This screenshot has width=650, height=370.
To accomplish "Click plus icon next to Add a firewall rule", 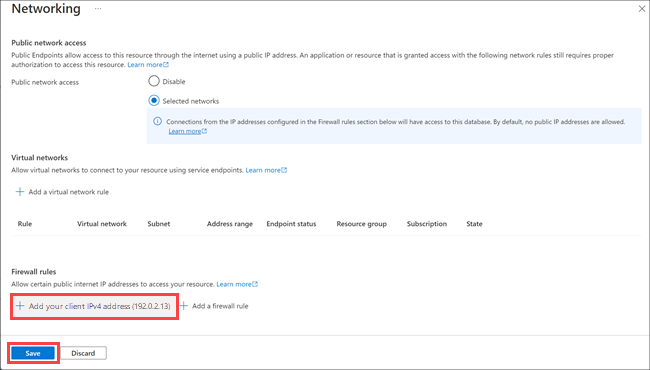I will (184, 306).
